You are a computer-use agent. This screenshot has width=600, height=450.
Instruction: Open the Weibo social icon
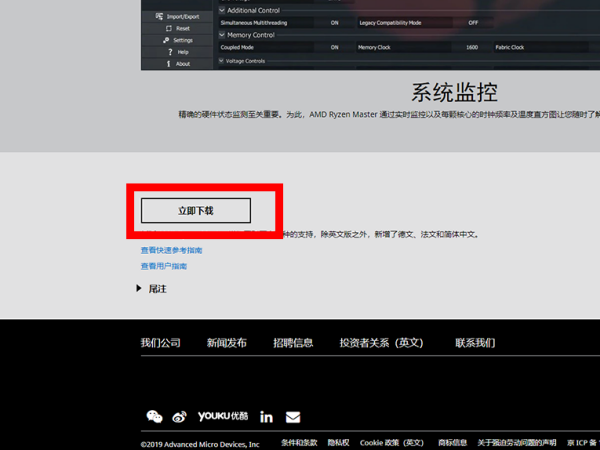point(180,416)
